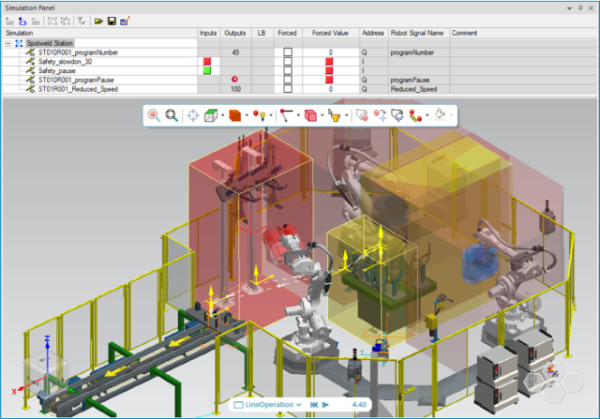Click the Save disk icon in panel toolbar
600x419 pixels.
[113, 20]
